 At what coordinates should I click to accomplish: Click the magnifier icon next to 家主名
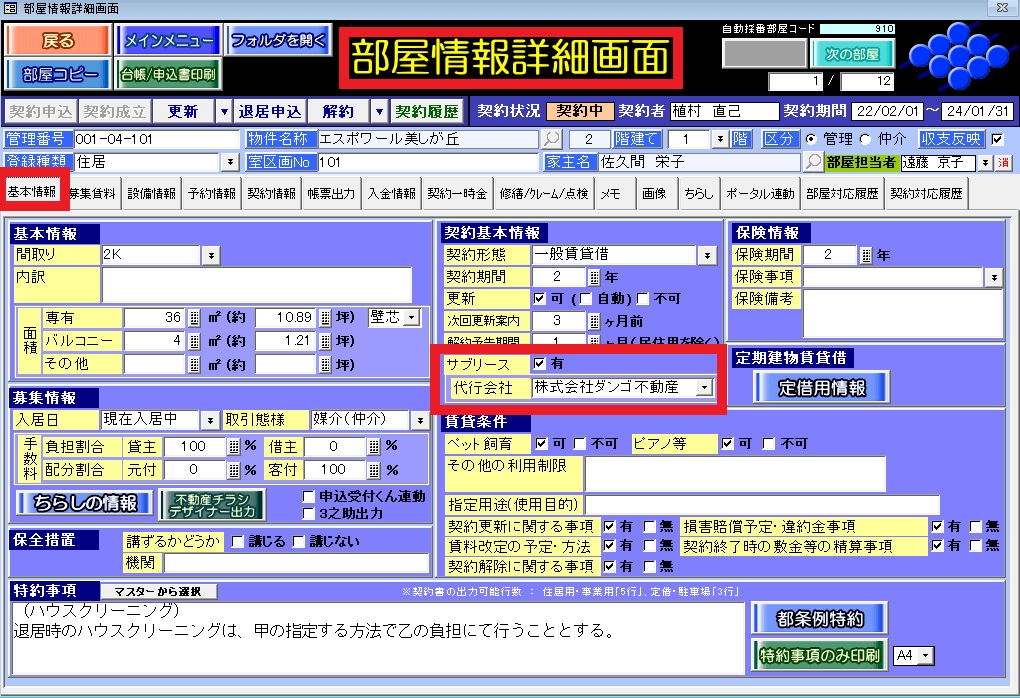click(814, 162)
